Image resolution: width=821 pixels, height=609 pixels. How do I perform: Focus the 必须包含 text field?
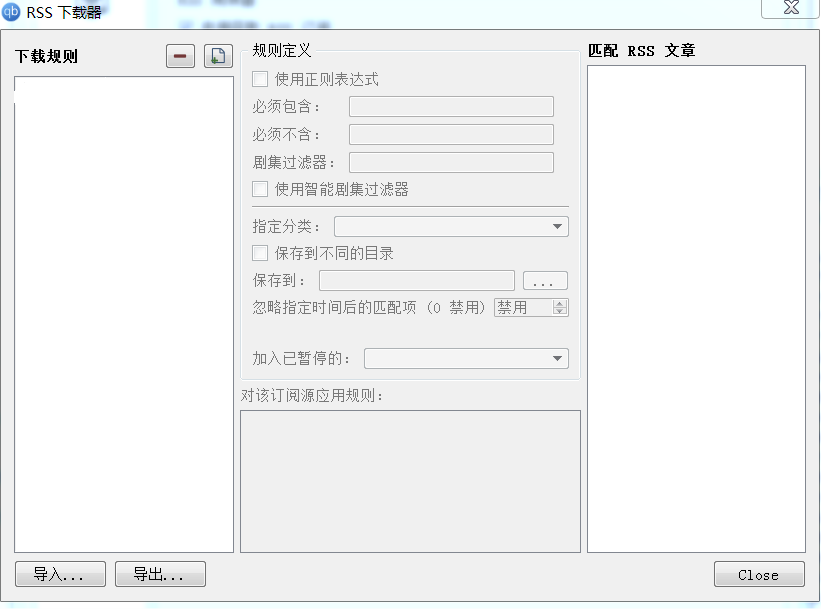click(x=451, y=106)
